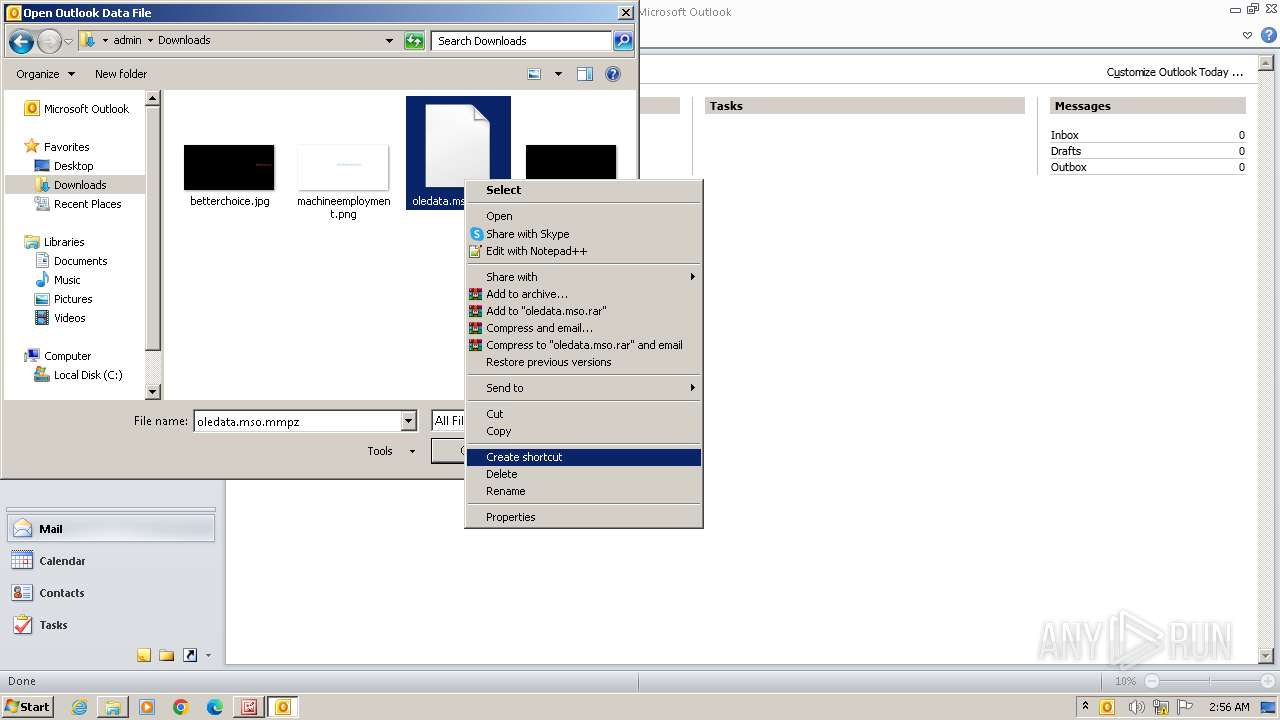Open dialog help question mark icon

click(x=613, y=74)
